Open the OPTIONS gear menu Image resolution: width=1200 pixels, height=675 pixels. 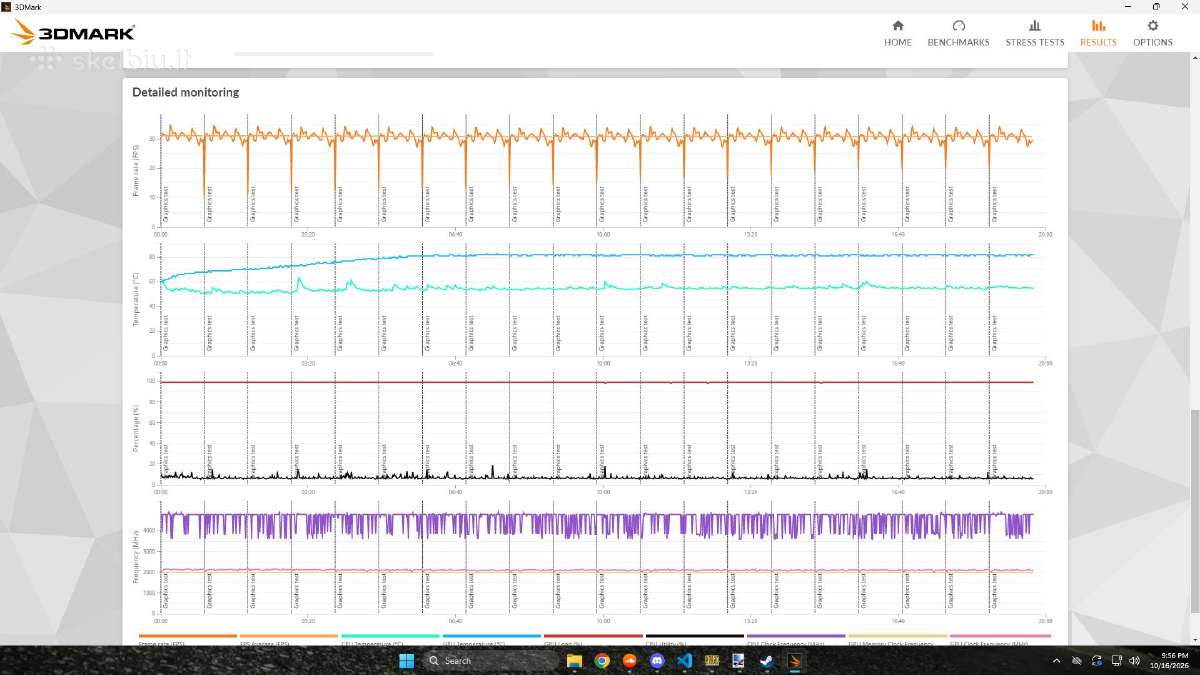tap(1152, 33)
